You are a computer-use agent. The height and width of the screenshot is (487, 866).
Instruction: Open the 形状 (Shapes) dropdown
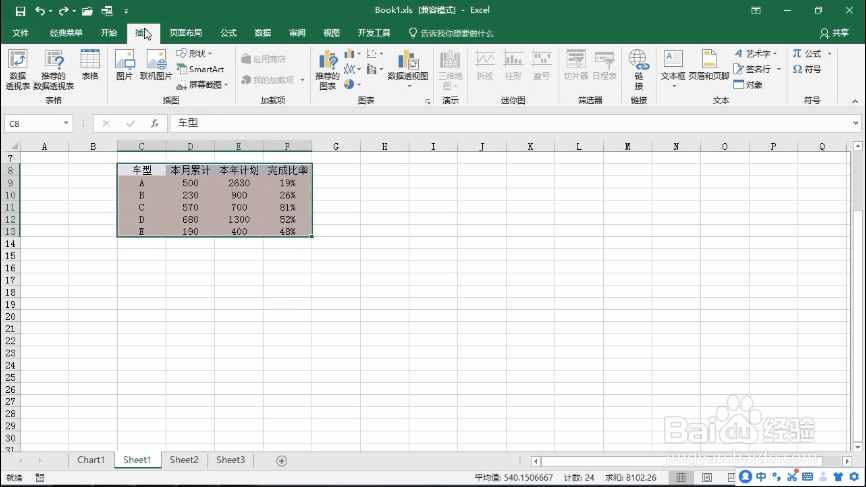click(x=194, y=54)
